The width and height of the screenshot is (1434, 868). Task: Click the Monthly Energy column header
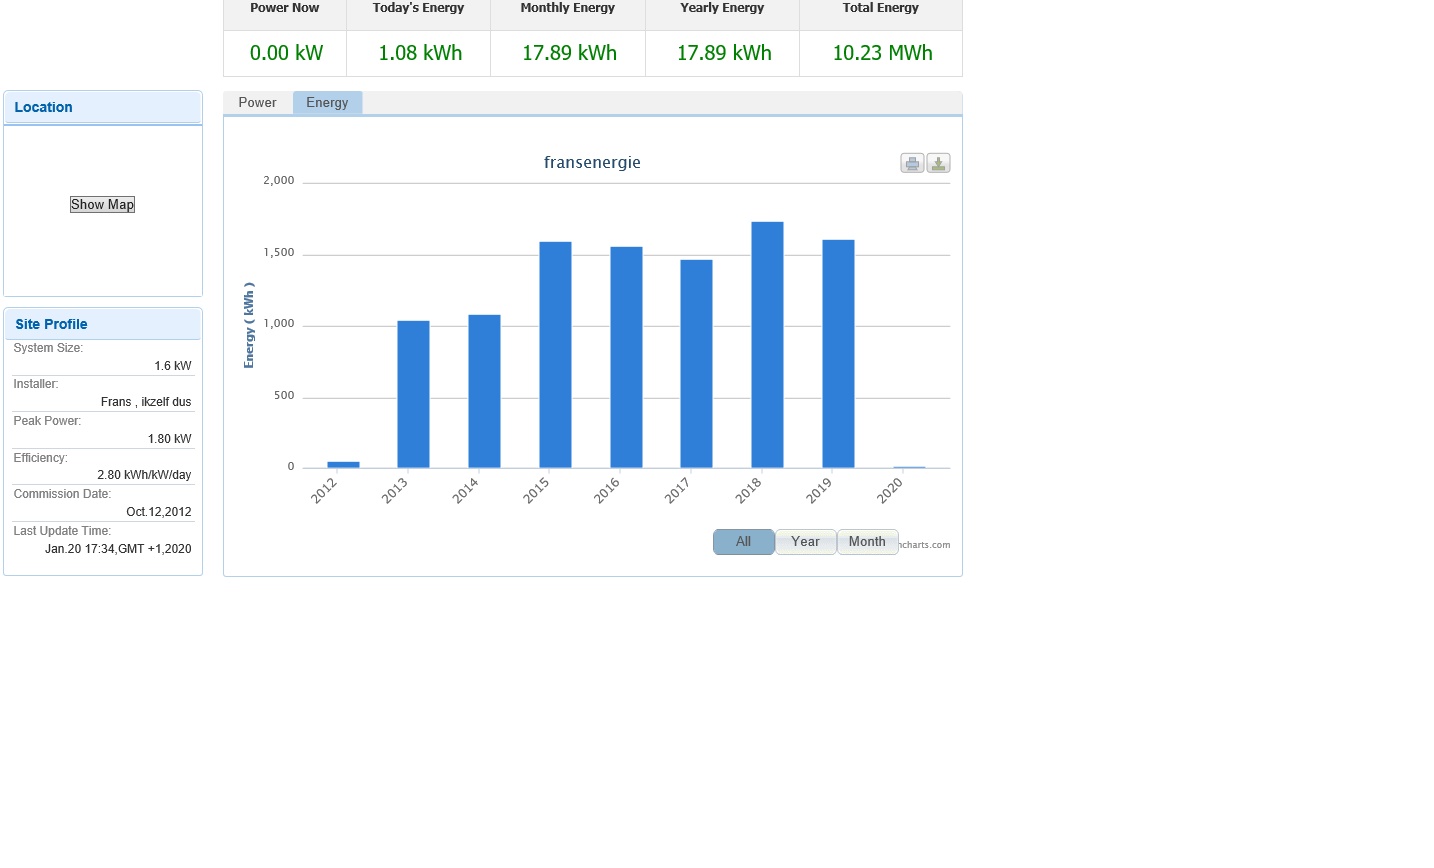[568, 8]
